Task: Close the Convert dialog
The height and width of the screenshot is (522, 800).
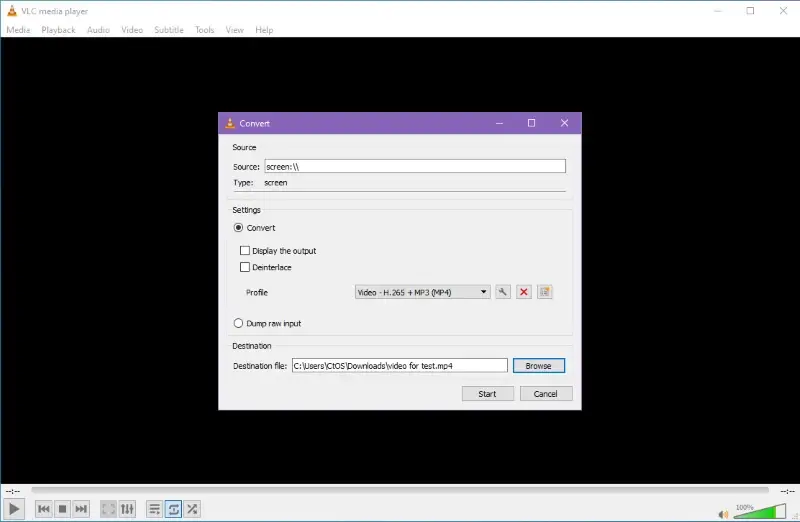Action: click(564, 123)
